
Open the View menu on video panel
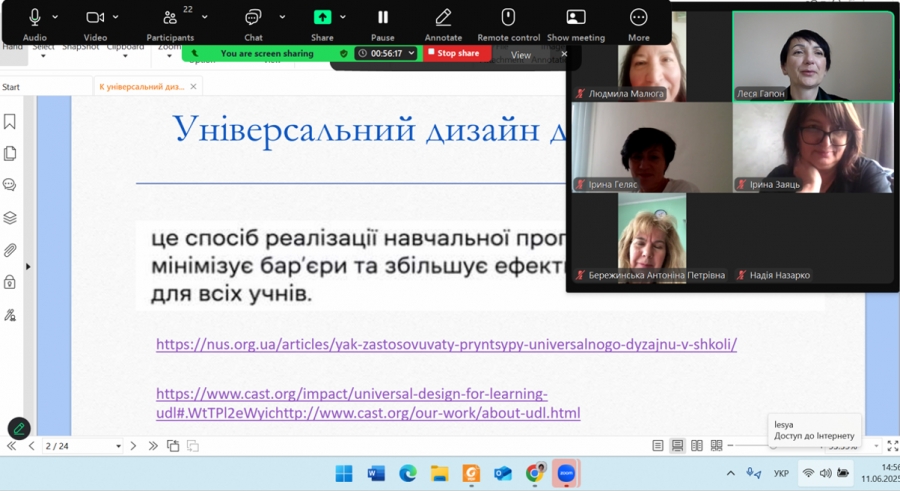click(521, 55)
